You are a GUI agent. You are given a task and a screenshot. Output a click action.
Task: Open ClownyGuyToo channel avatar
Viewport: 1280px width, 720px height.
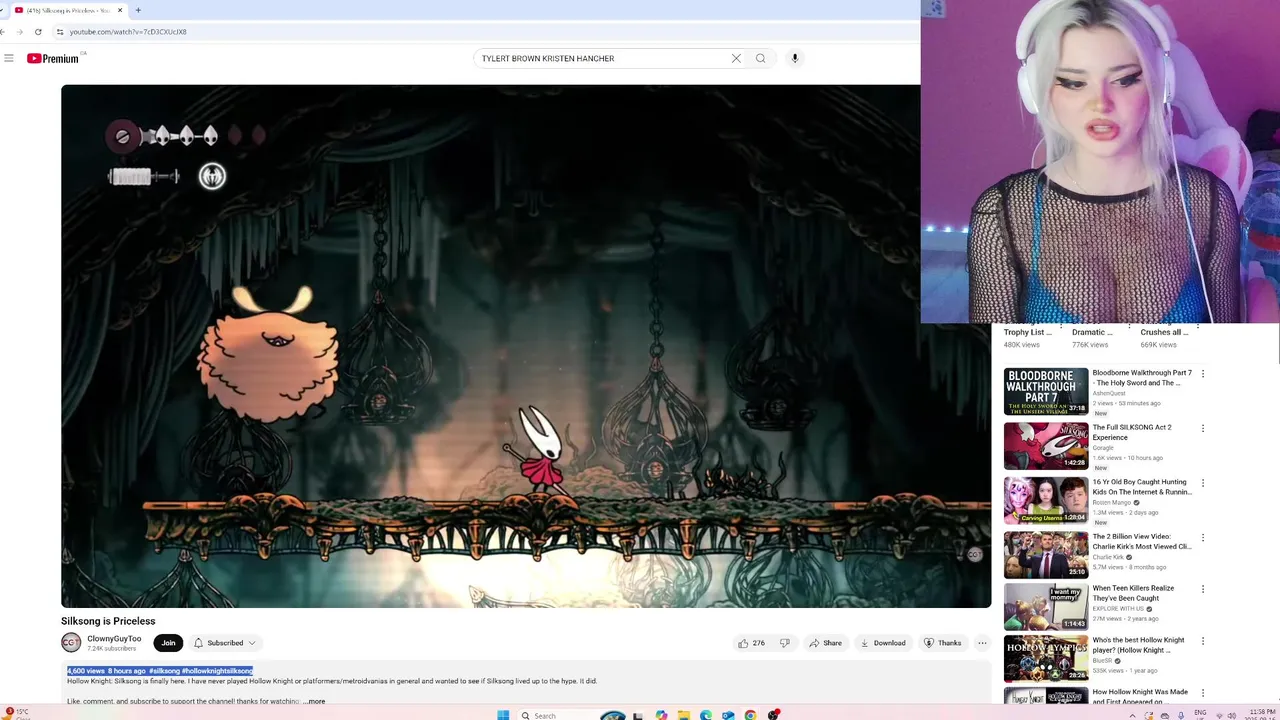click(71, 643)
